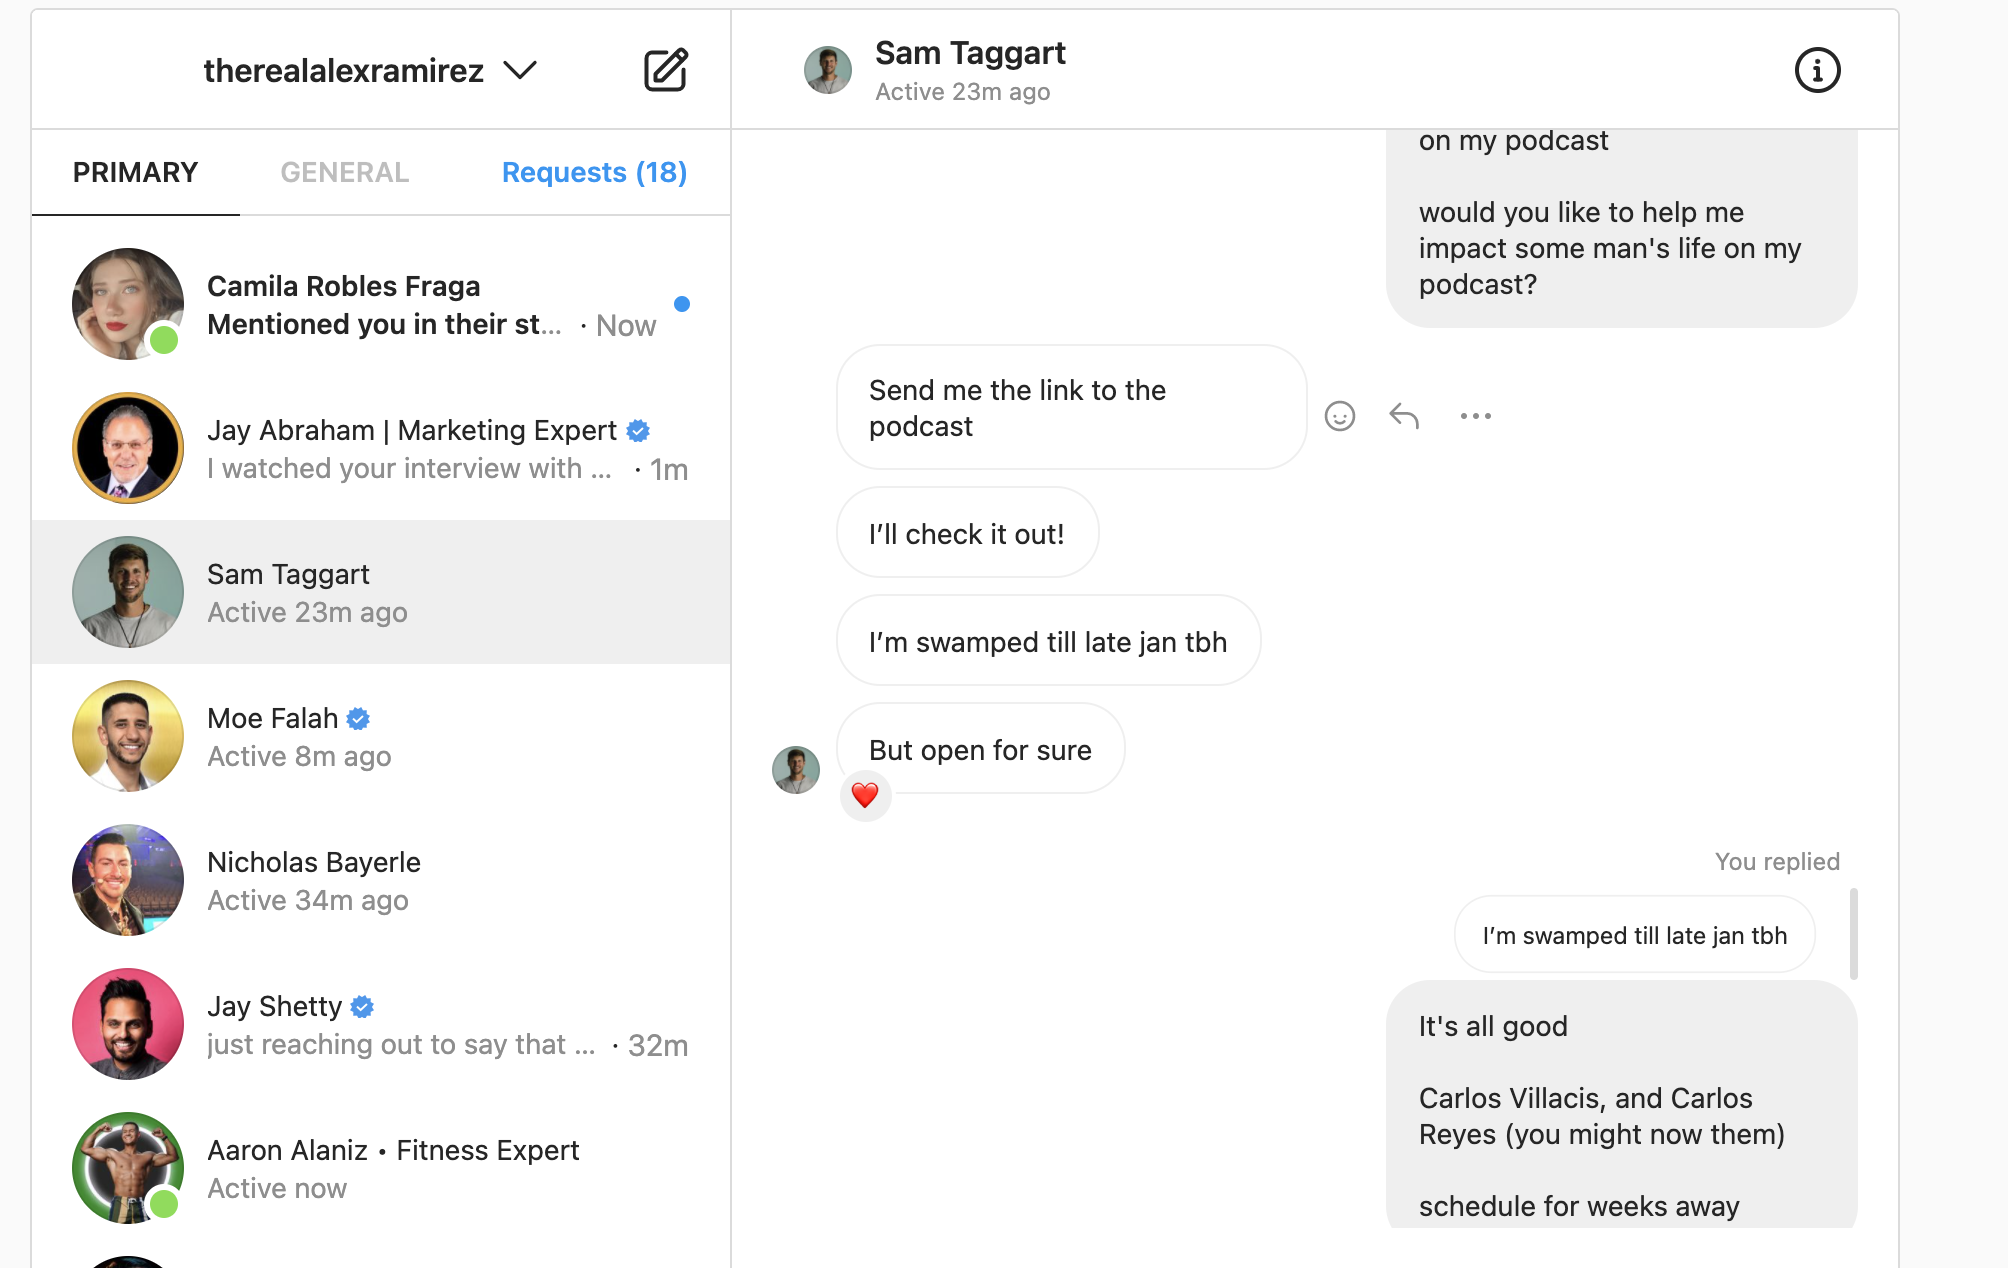
Task: Open the new message compose icon
Action: 665,70
